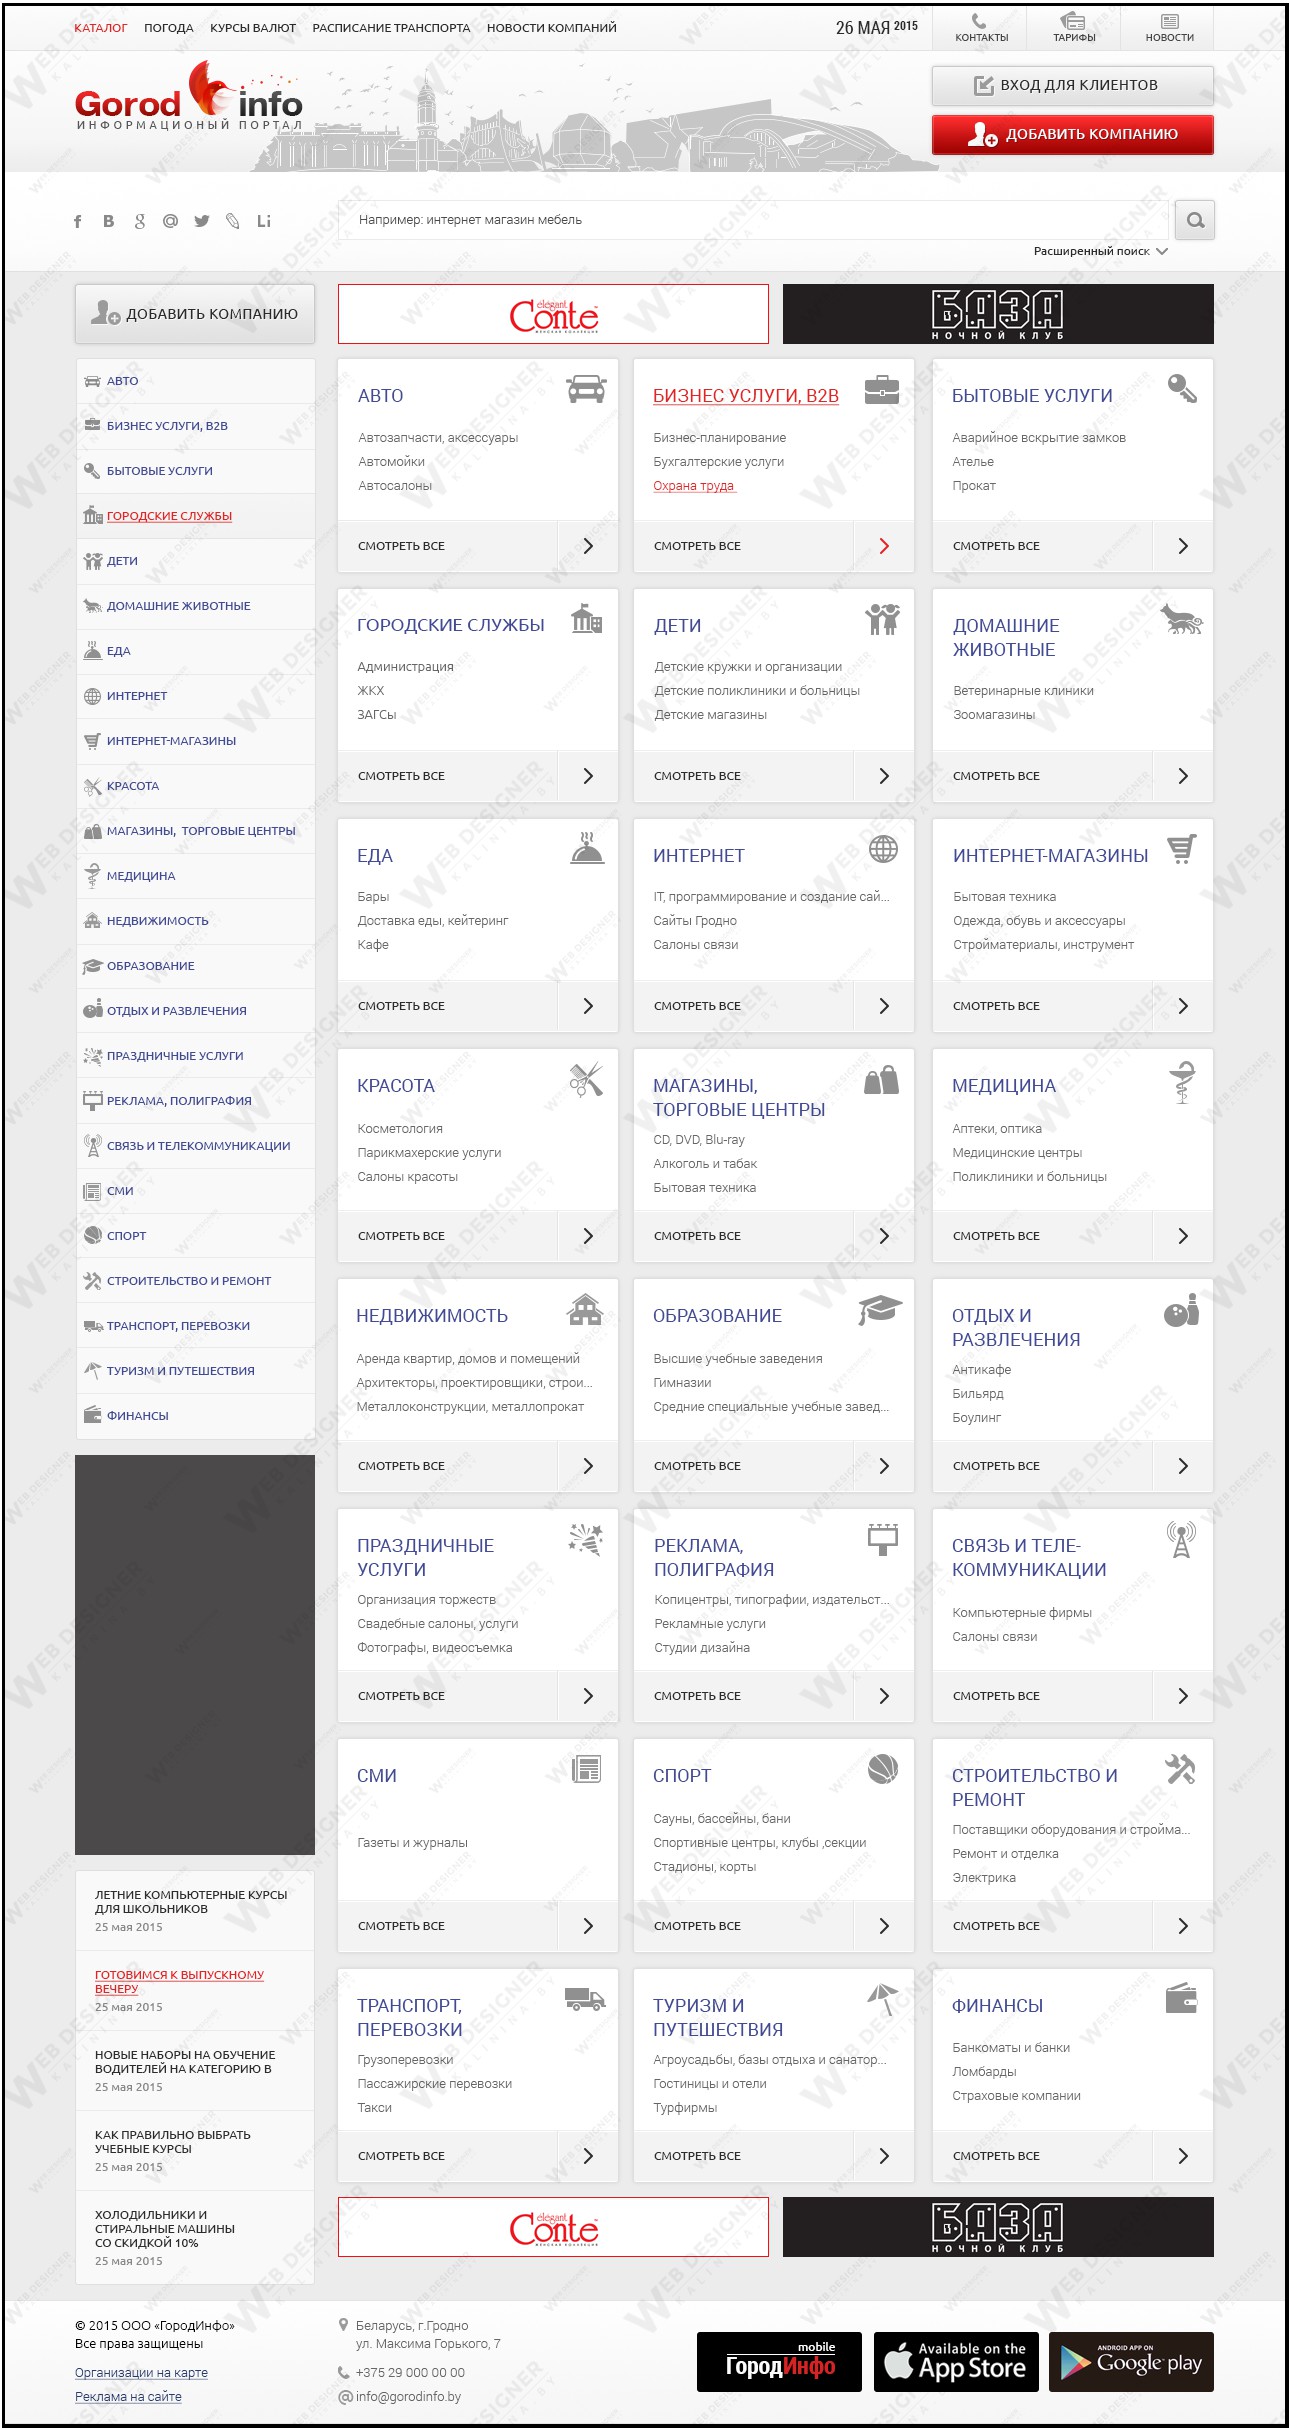
Task: Open arrow in Бытовые услуги card footer
Action: 1183,546
